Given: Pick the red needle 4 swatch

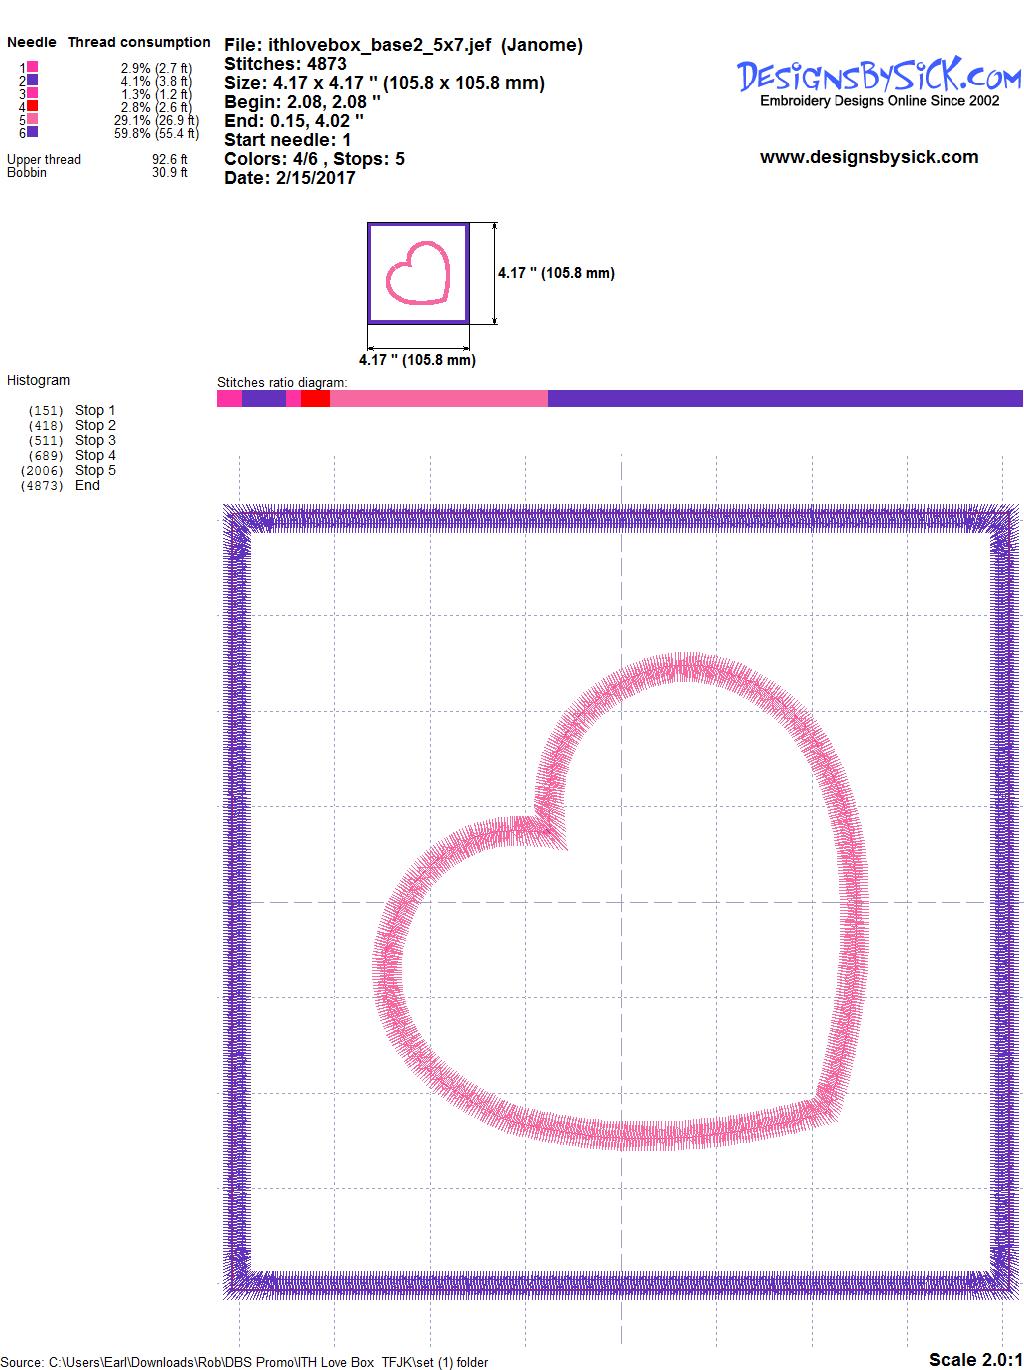Looking at the screenshot, I should (x=33, y=106).
